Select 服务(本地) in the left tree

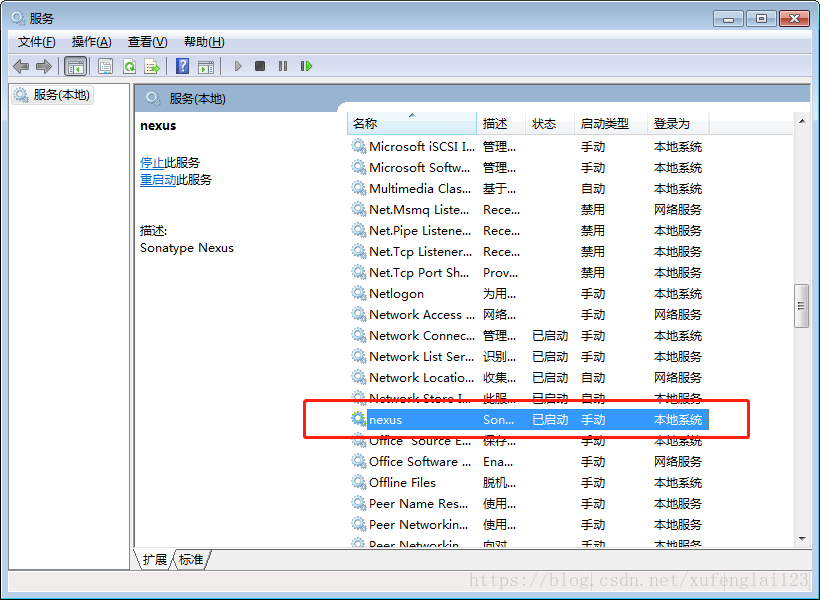[52, 95]
